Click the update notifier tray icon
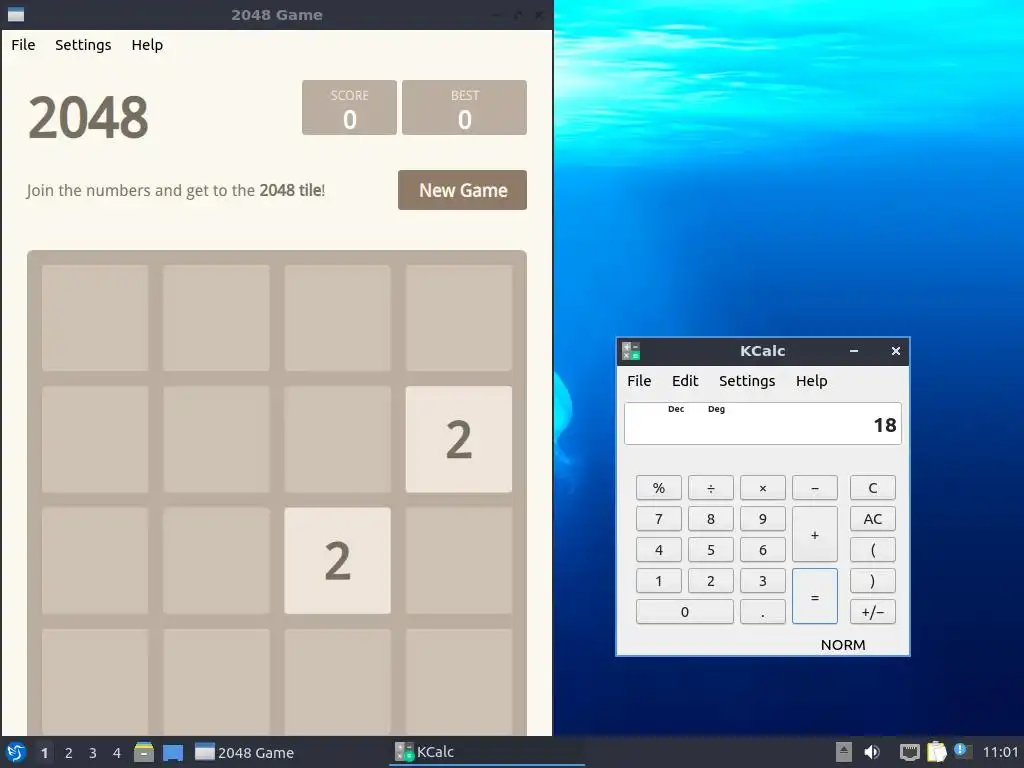Screen dimensions: 1024x768 coord(962,750)
